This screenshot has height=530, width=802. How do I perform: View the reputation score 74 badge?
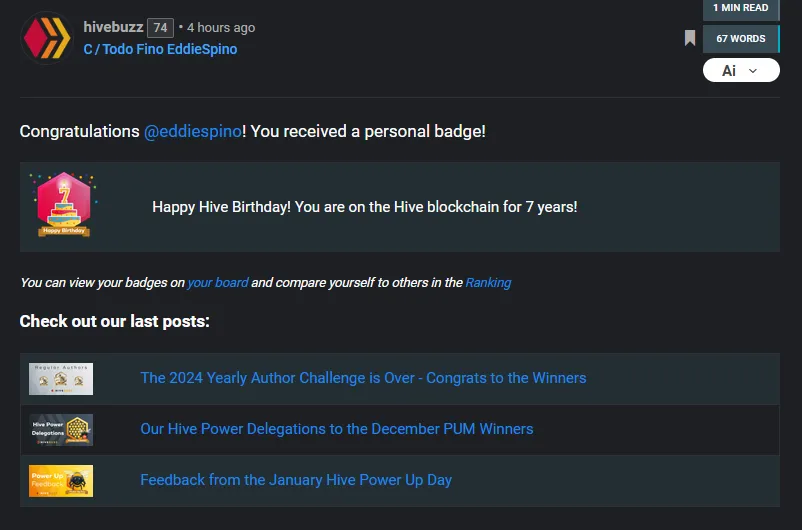[161, 28]
